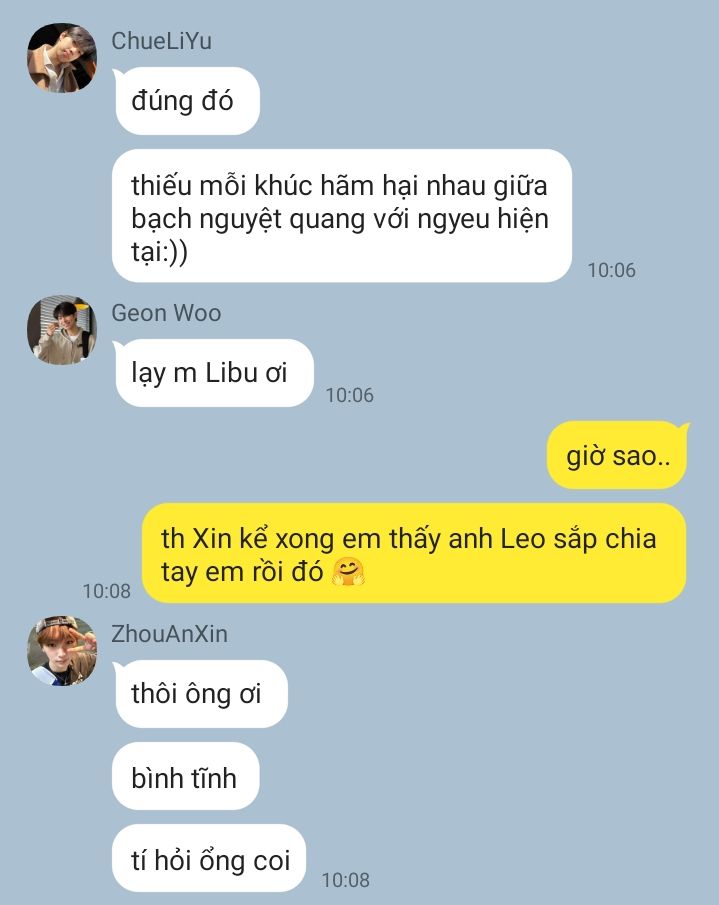Image resolution: width=719 pixels, height=905 pixels.
Task: Tap Geon Woo's avatar photo
Action: [62, 330]
